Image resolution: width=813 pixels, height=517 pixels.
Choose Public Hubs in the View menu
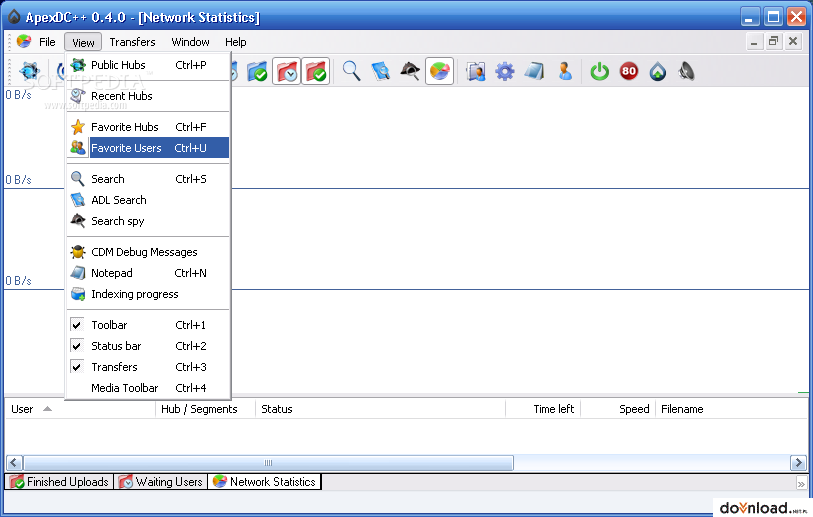tap(148, 65)
